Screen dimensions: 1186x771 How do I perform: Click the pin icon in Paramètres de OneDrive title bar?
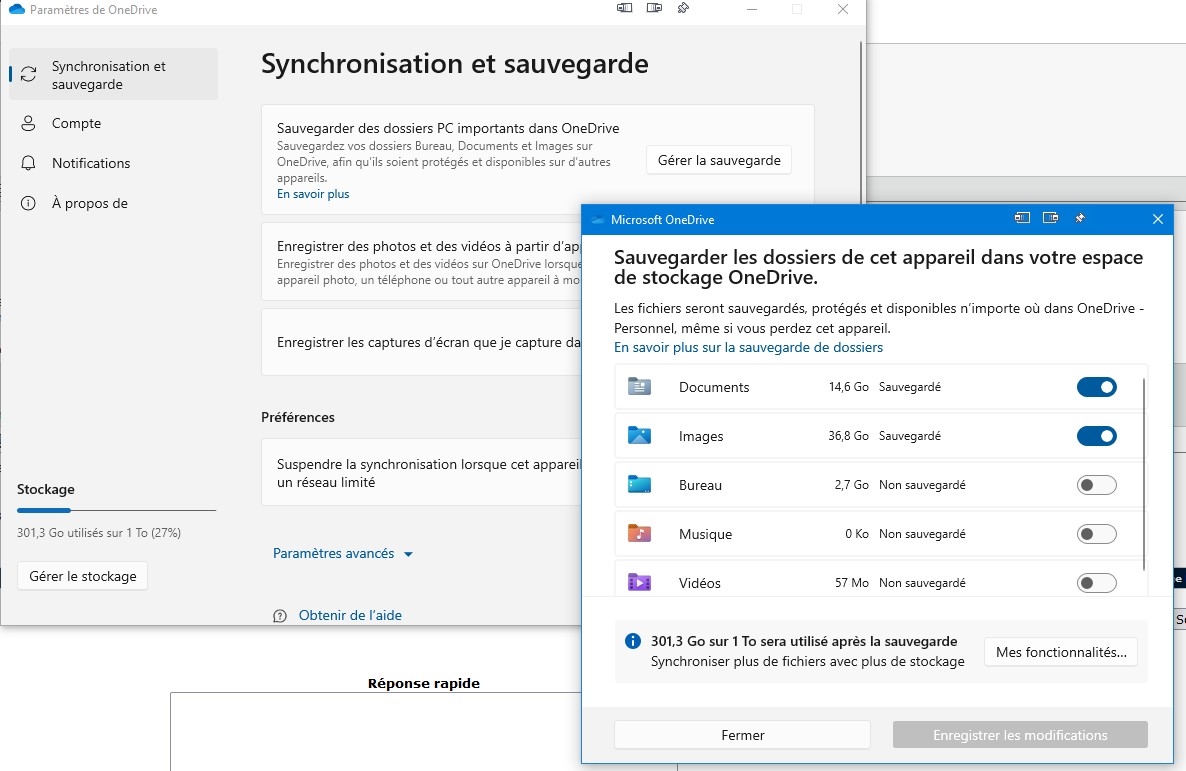683,8
